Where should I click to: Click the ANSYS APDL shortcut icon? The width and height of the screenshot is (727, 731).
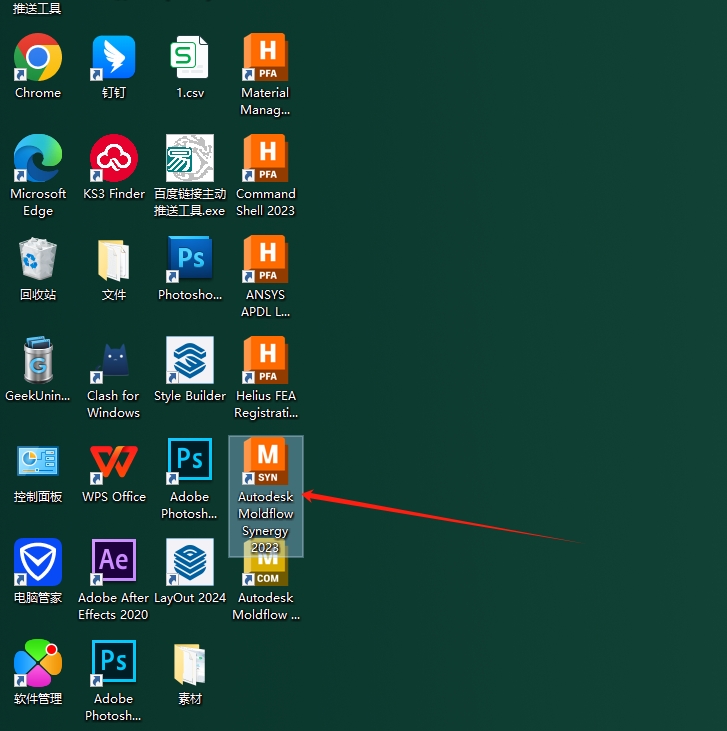pyautogui.click(x=266, y=260)
